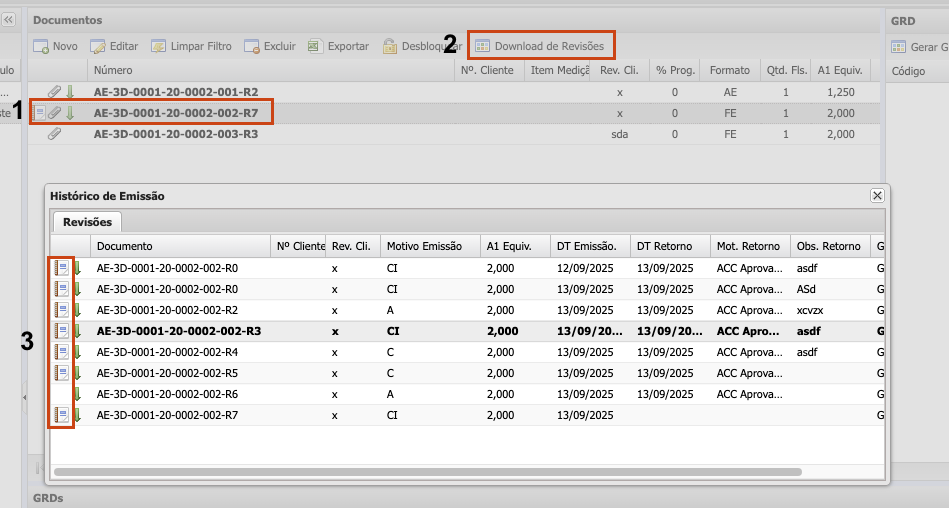The image size is (949, 508).
Task: Click the Desbloquear padlock icon
Action: (x=390, y=46)
